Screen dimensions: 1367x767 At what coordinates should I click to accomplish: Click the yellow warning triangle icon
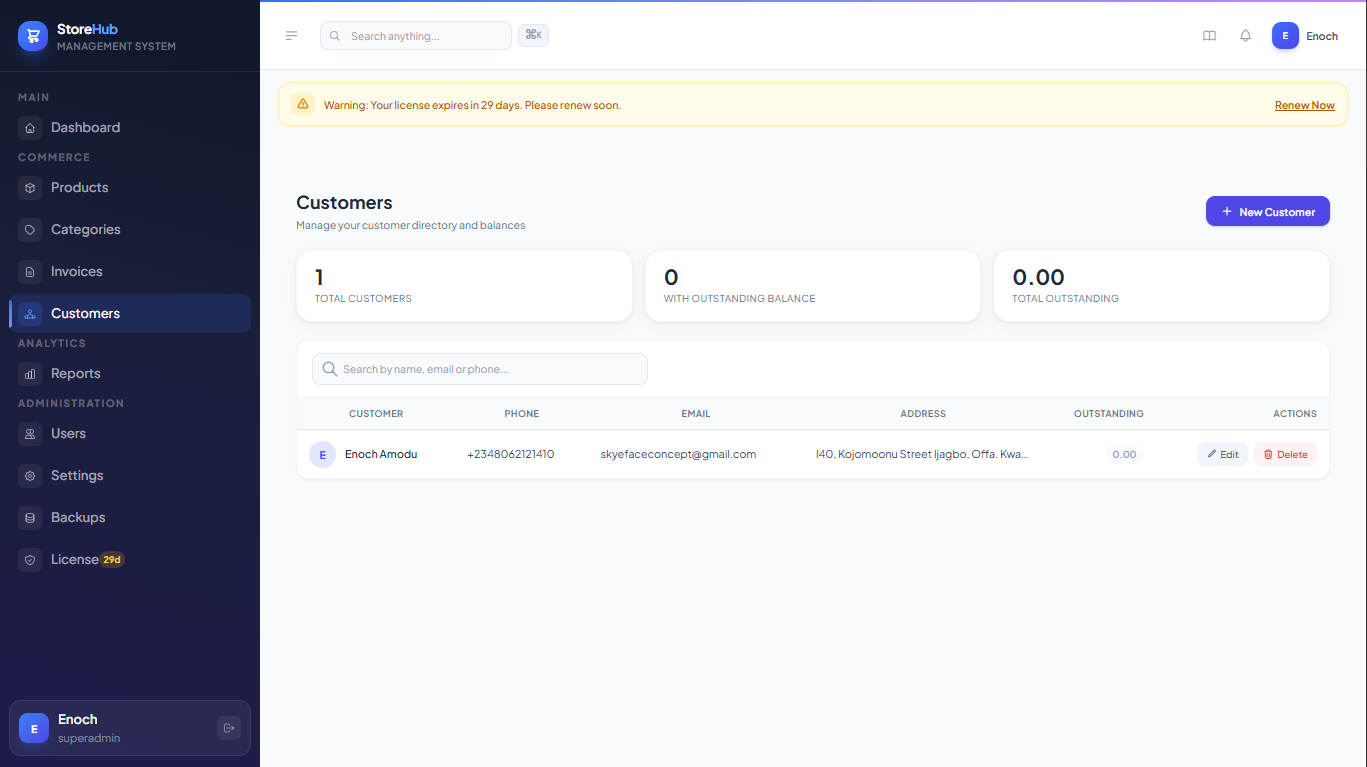coord(303,104)
